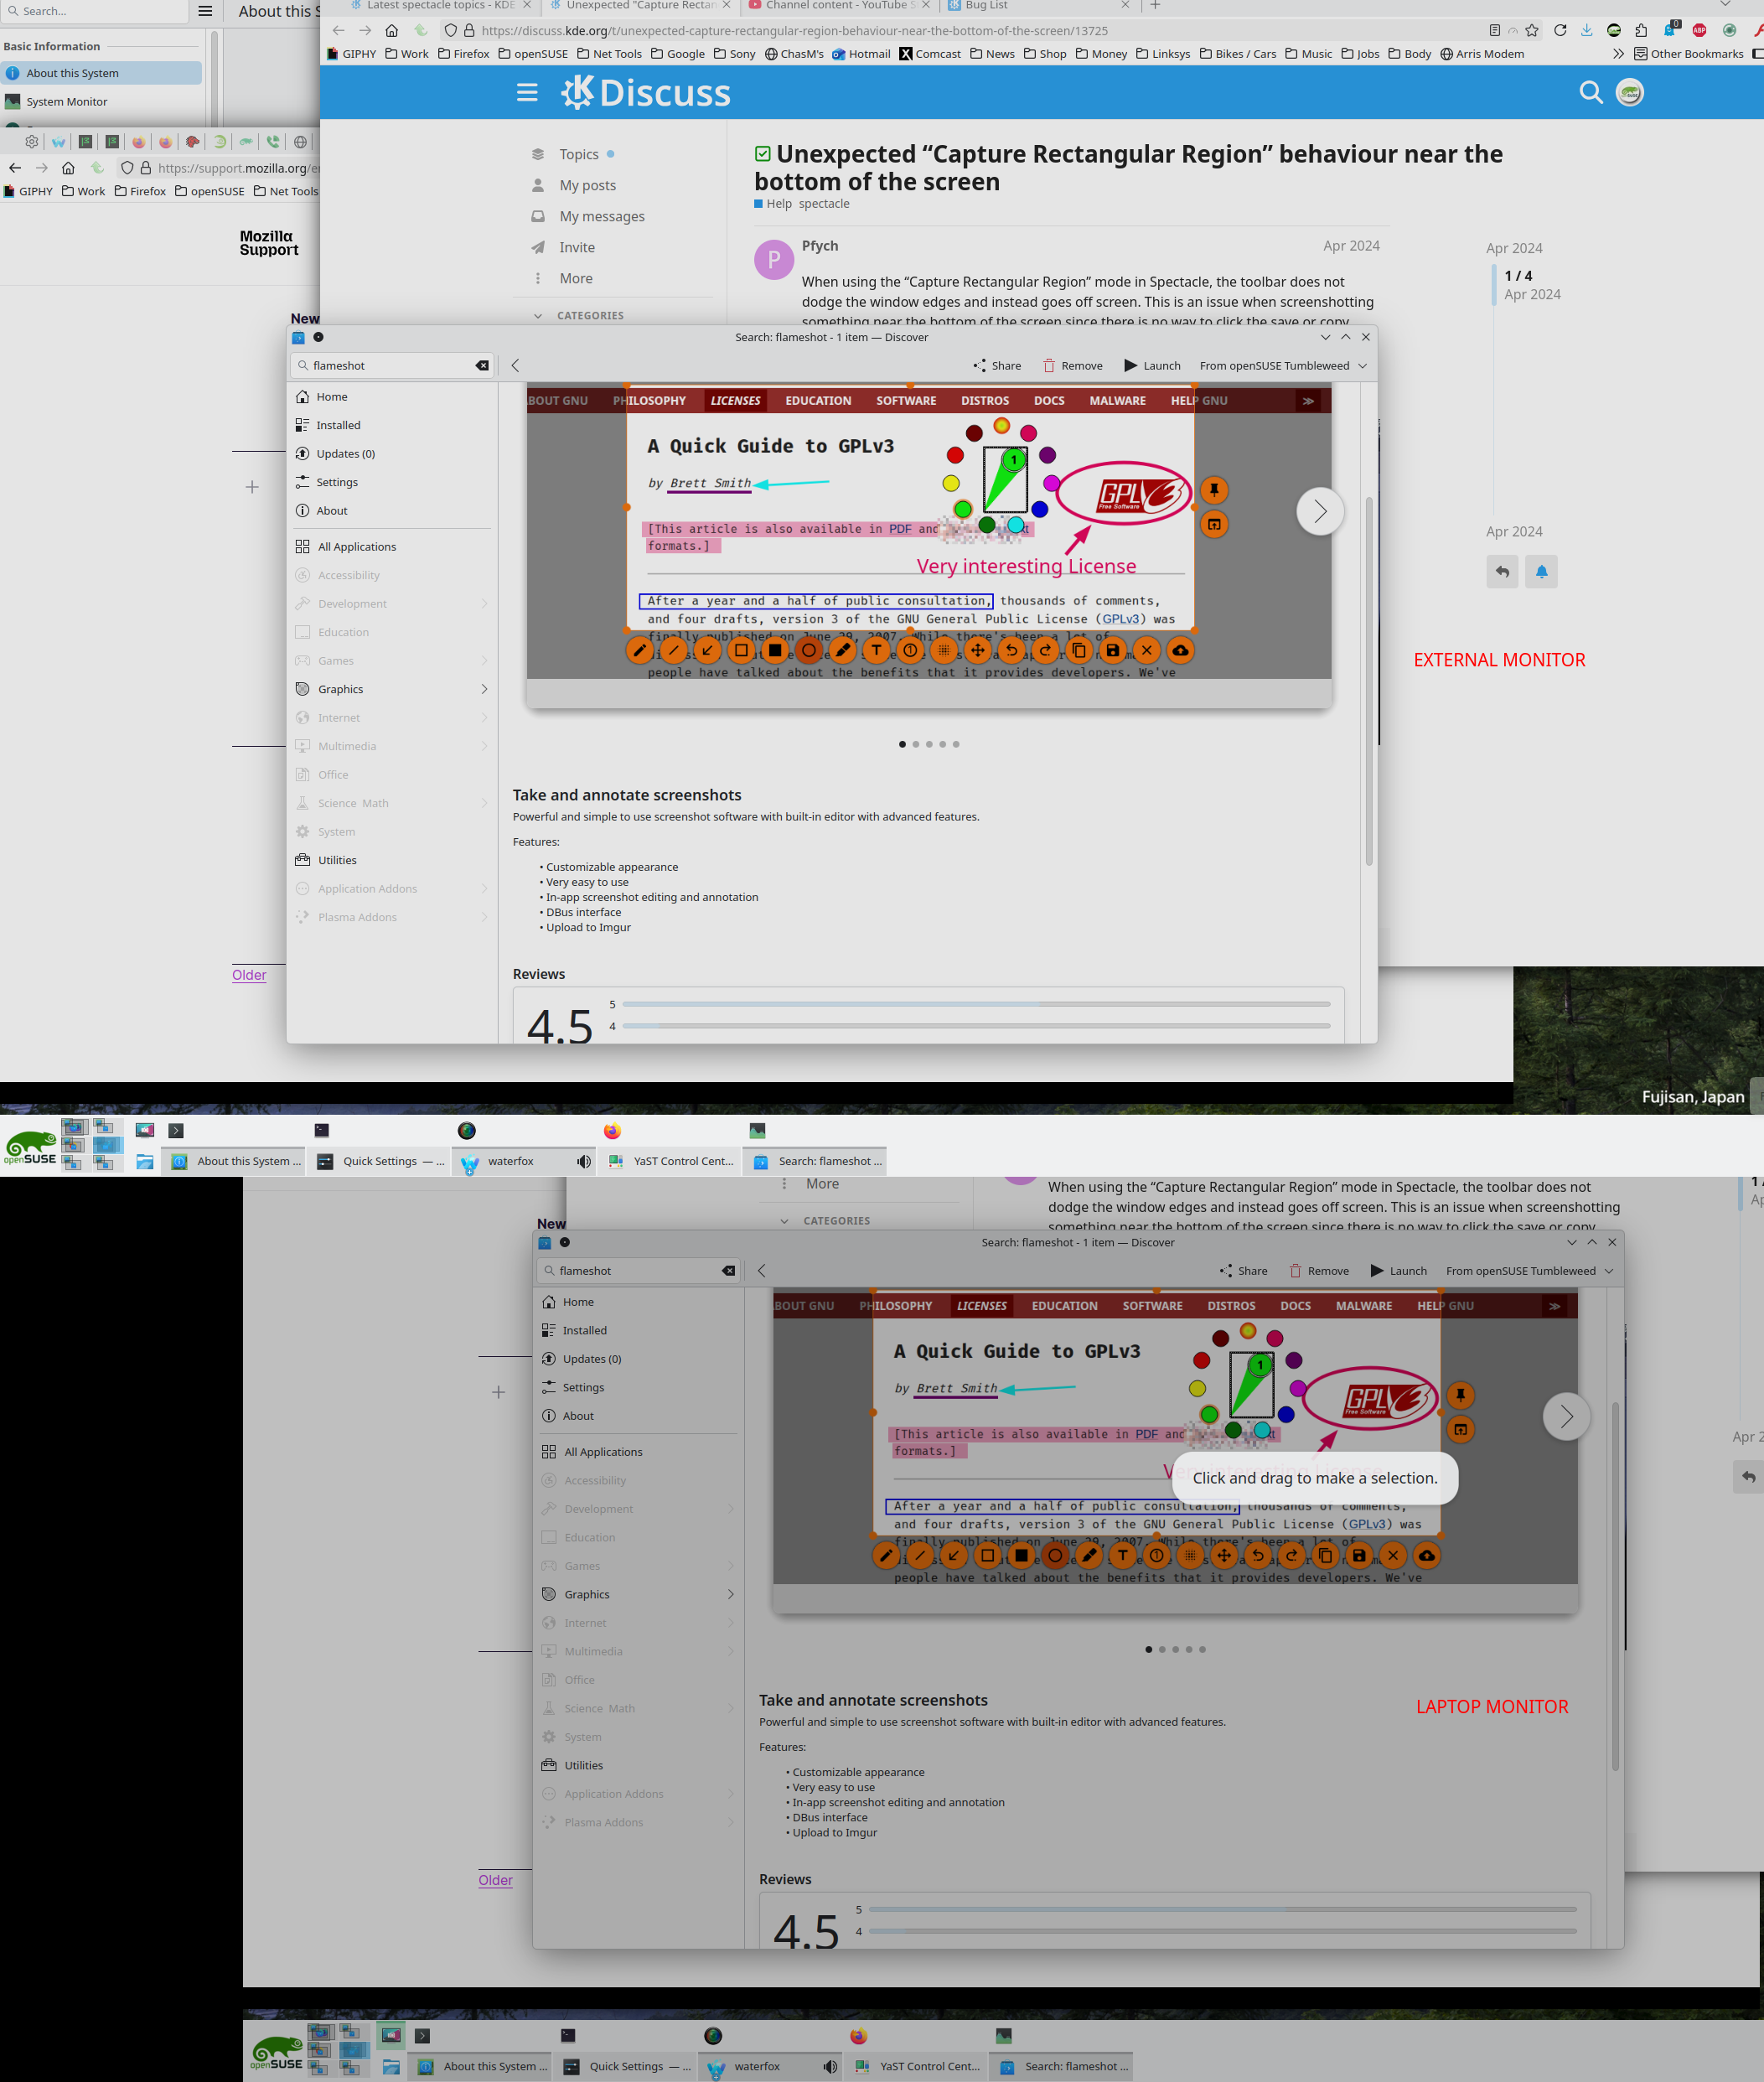This screenshot has height=2082, width=1764.
Task: Open the Discuss hamburger sidebar menu
Action: click(x=527, y=93)
